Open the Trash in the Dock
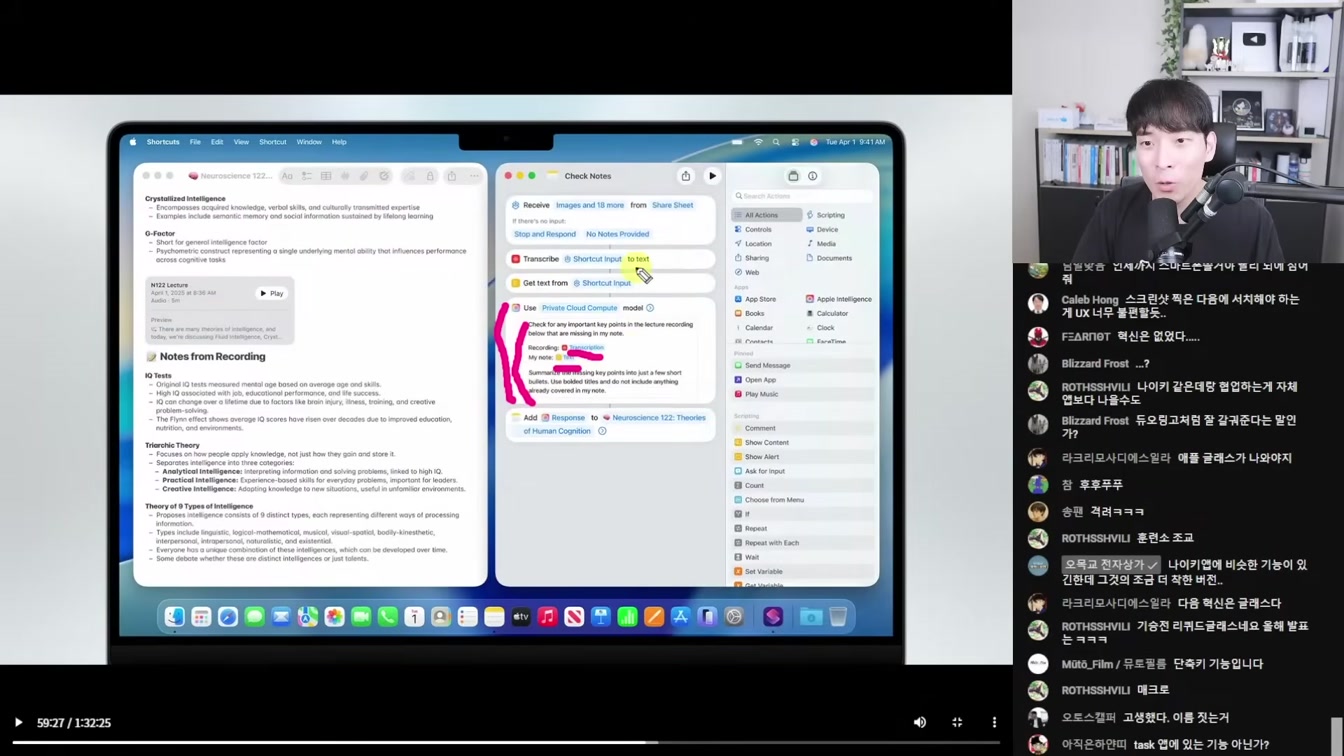 (838, 617)
